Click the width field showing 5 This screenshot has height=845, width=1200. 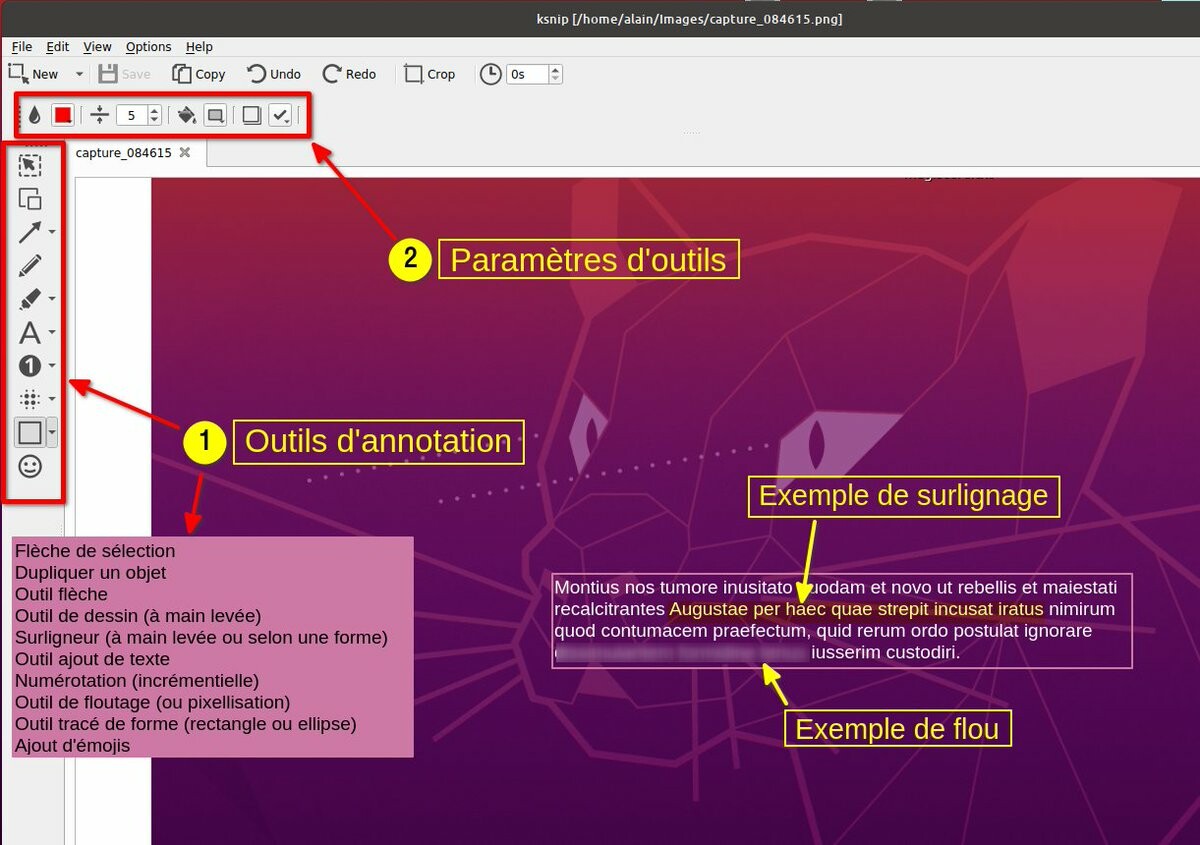[131, 115]
